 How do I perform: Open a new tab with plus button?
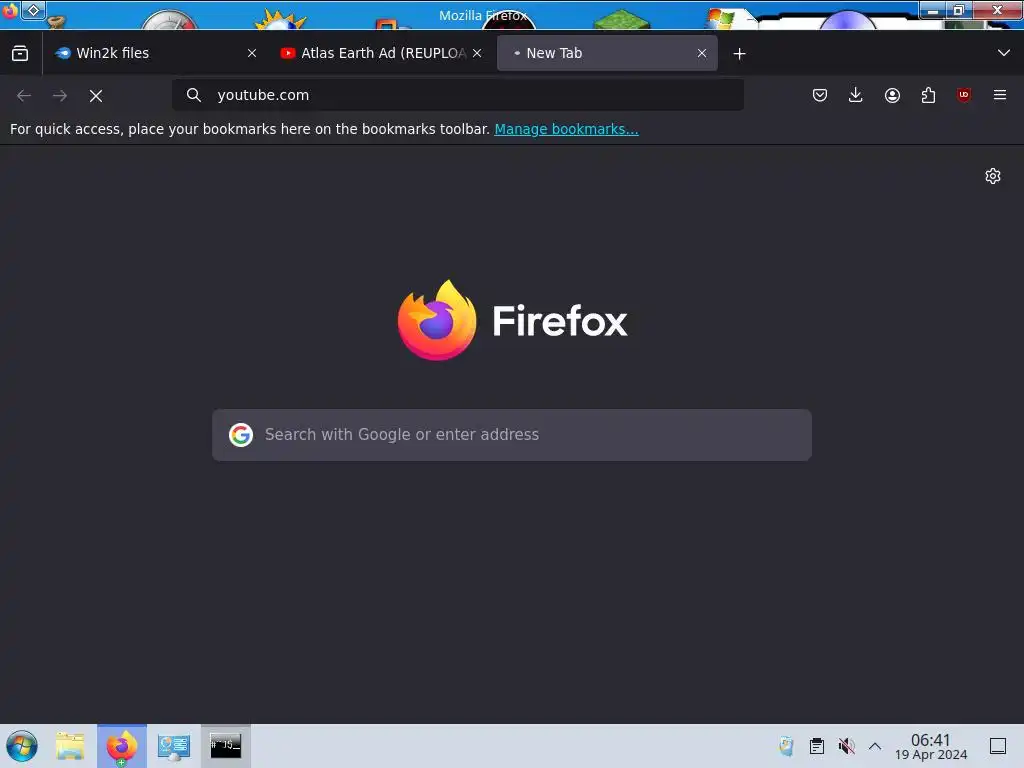coord(739,54)
